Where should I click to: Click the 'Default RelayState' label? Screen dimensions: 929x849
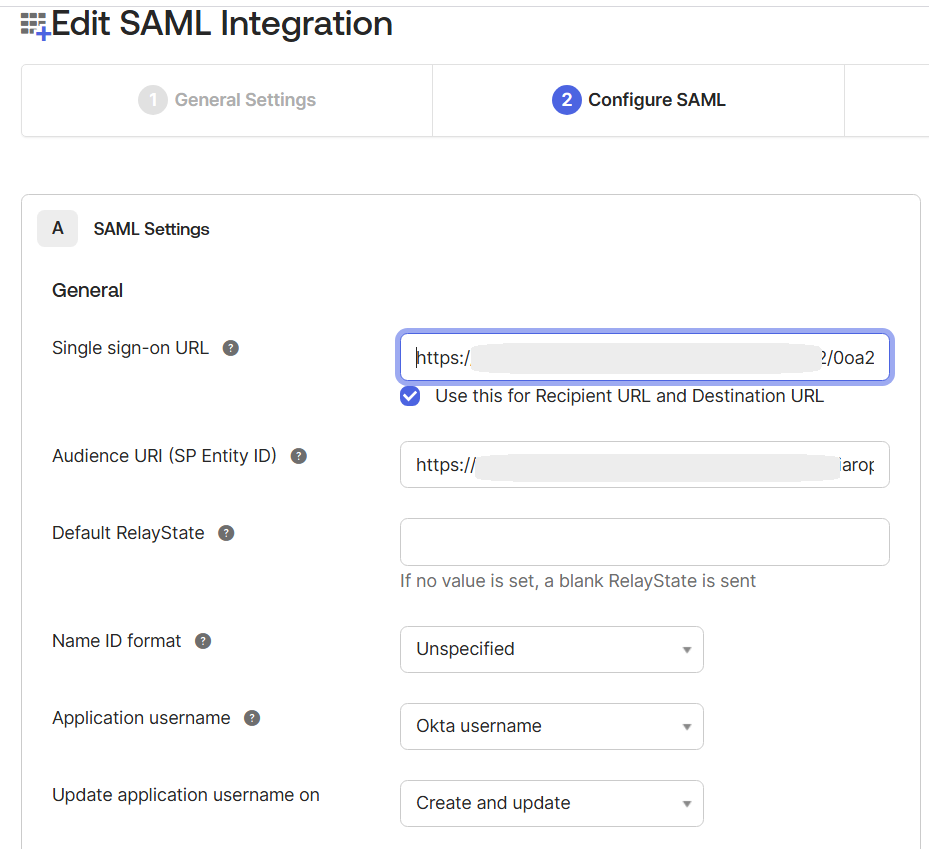tap(129, 533)
